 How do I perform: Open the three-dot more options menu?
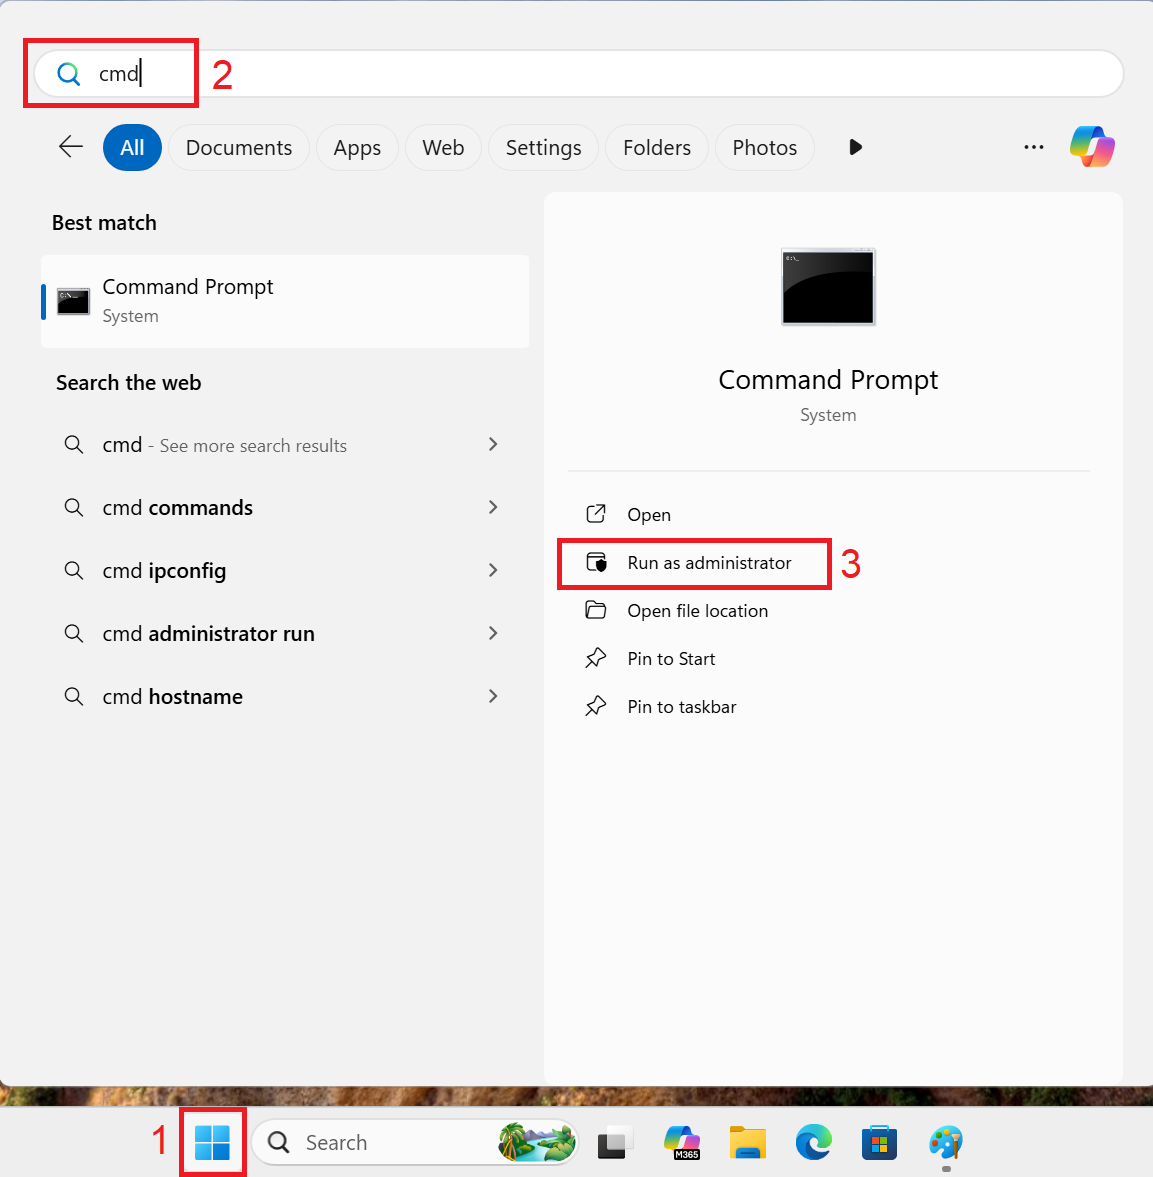(1033, 147)
